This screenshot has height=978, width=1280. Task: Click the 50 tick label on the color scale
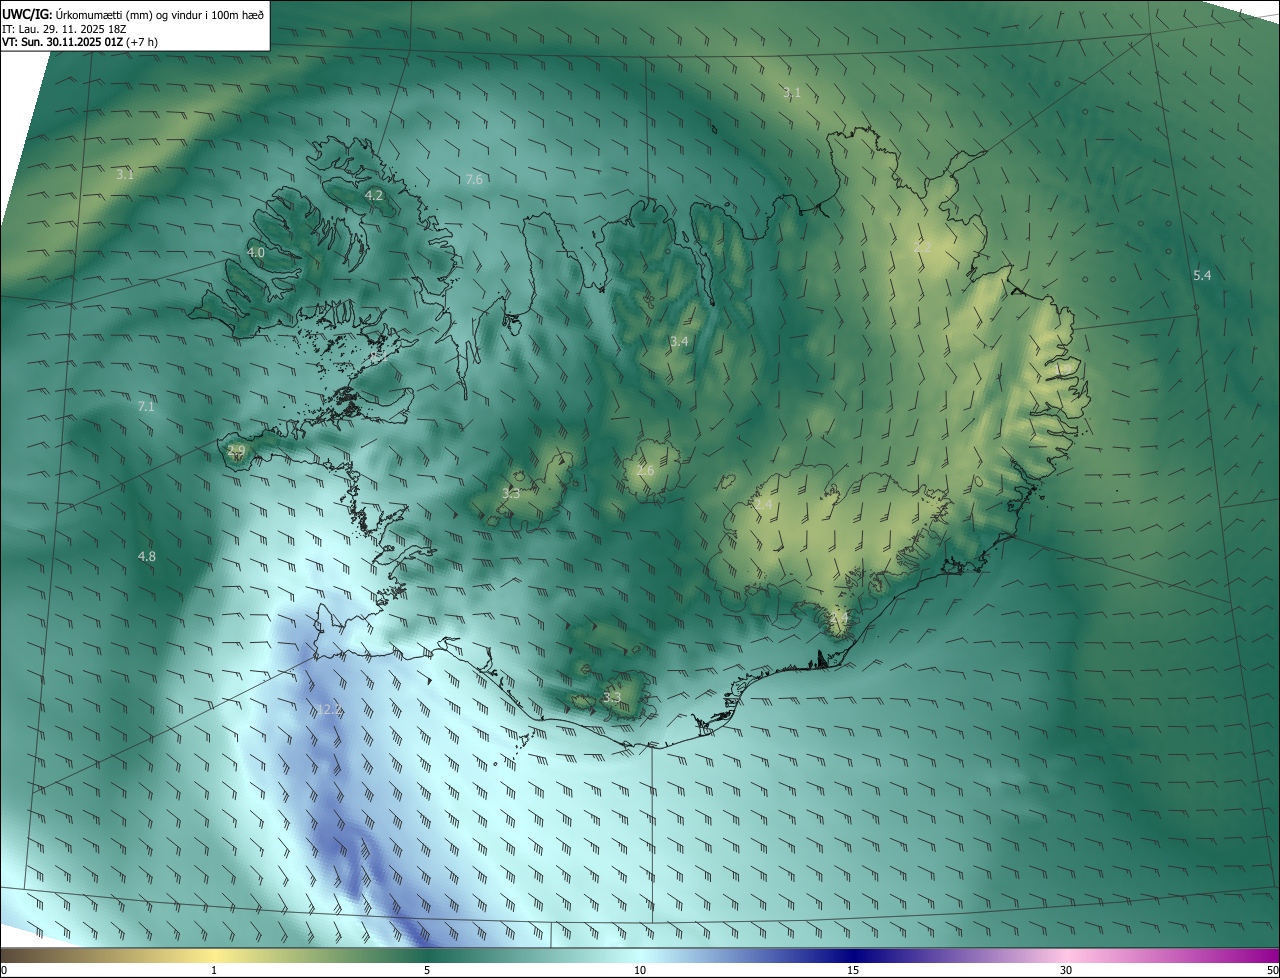[x=1272, y=970]
